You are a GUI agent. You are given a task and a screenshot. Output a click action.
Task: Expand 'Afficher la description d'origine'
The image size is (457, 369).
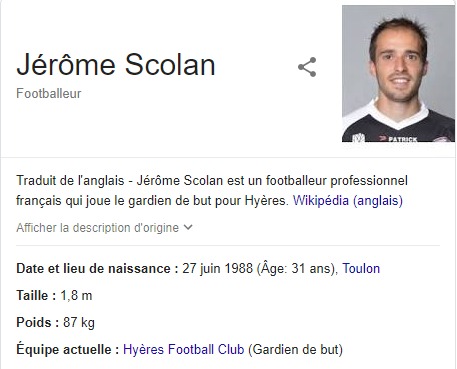click(104, 228)
